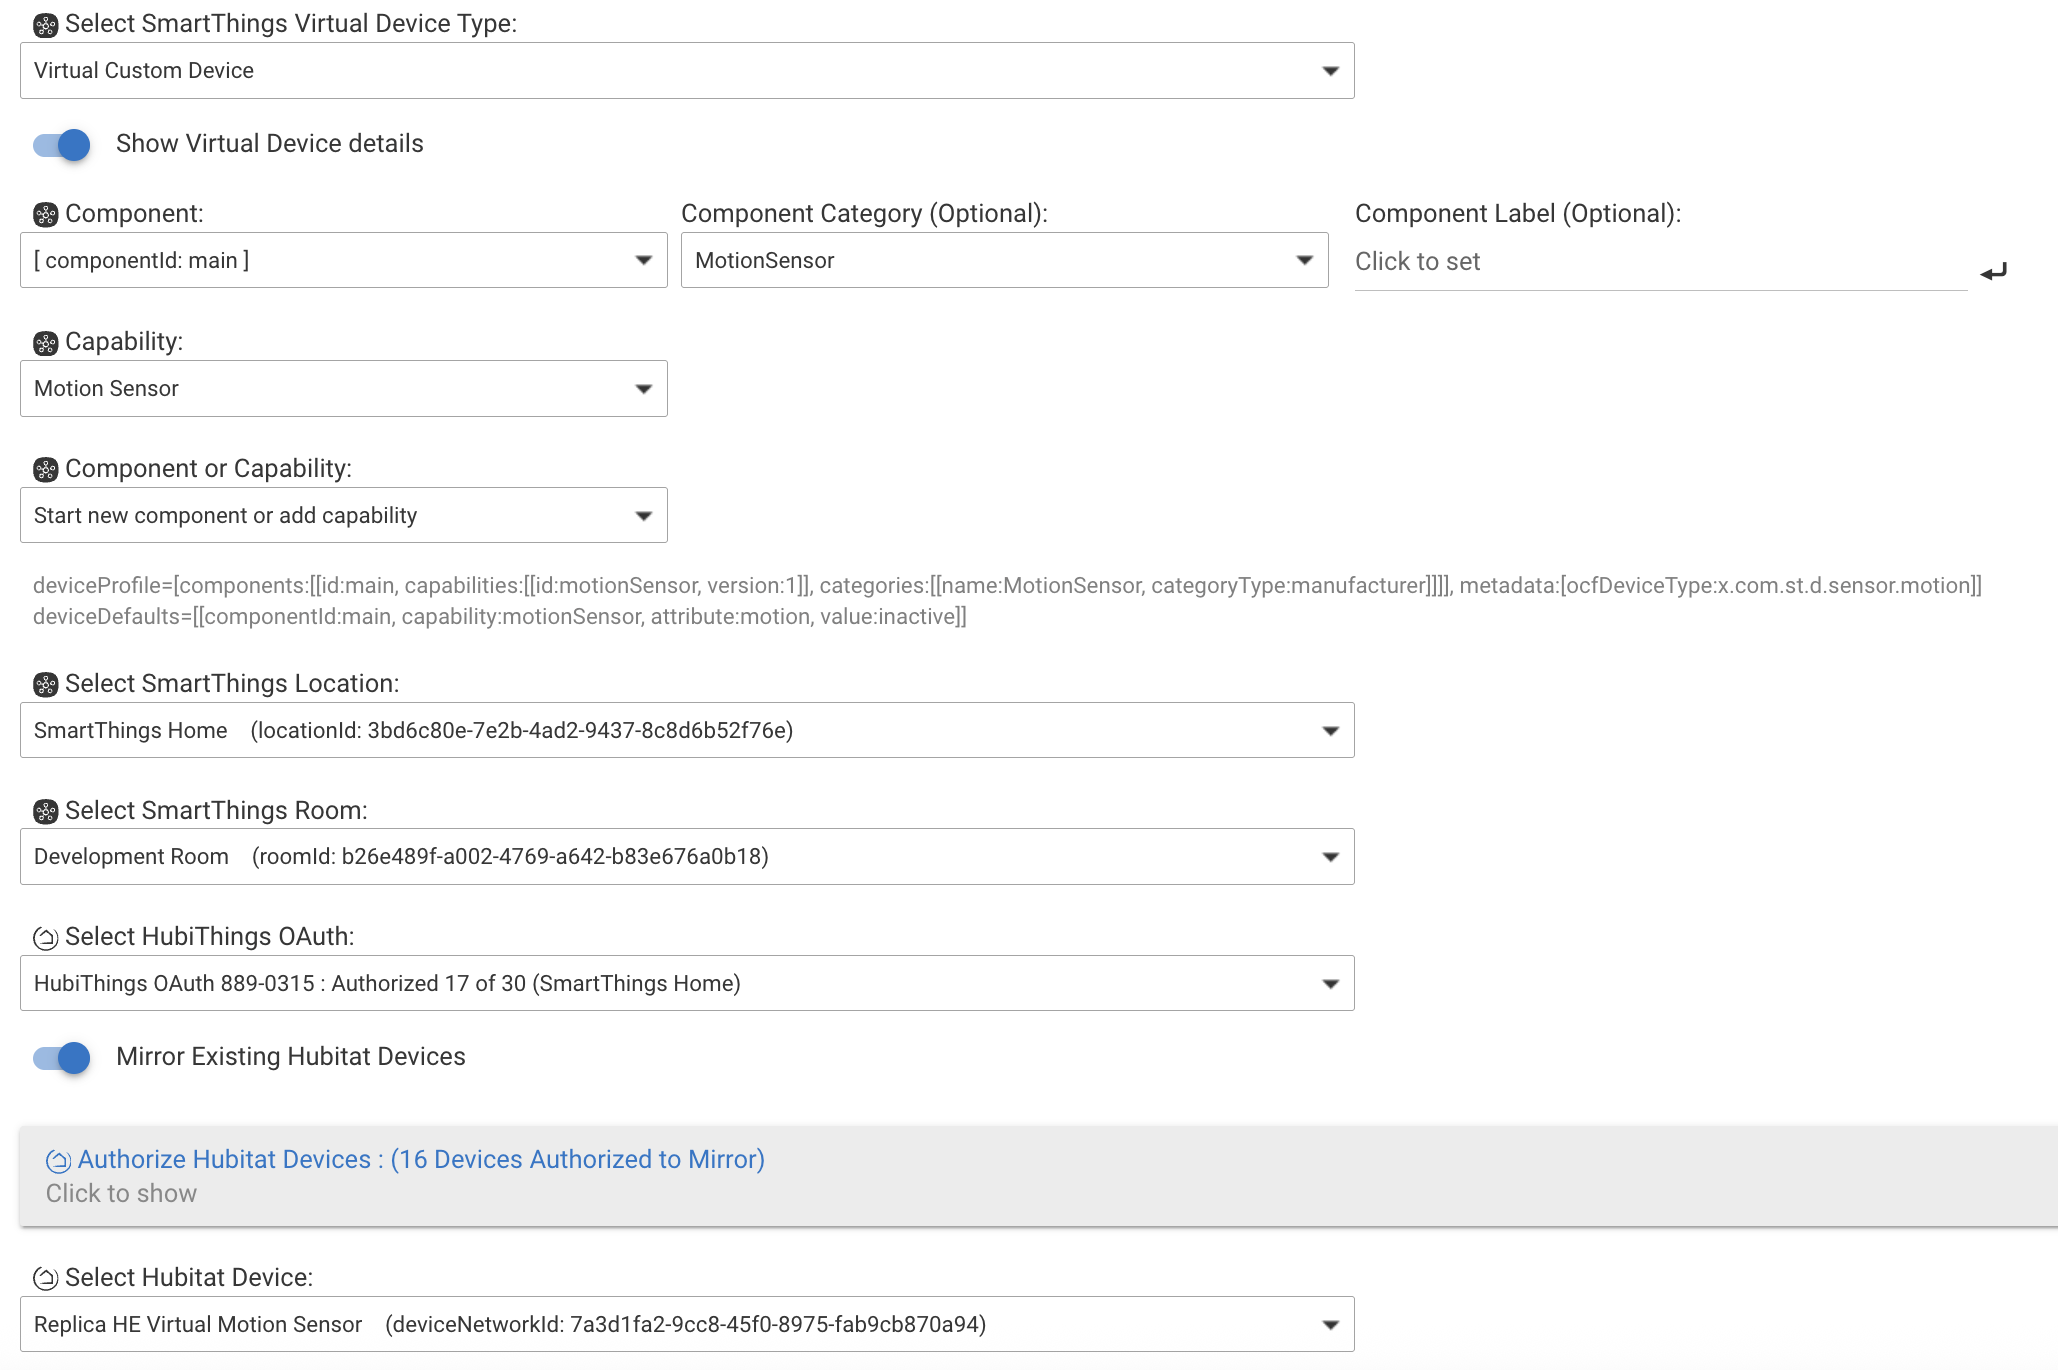This screenshot has height=1370, width=2058.
Task: Open the SmartThings Room dropdown
Action: (687, 857)
